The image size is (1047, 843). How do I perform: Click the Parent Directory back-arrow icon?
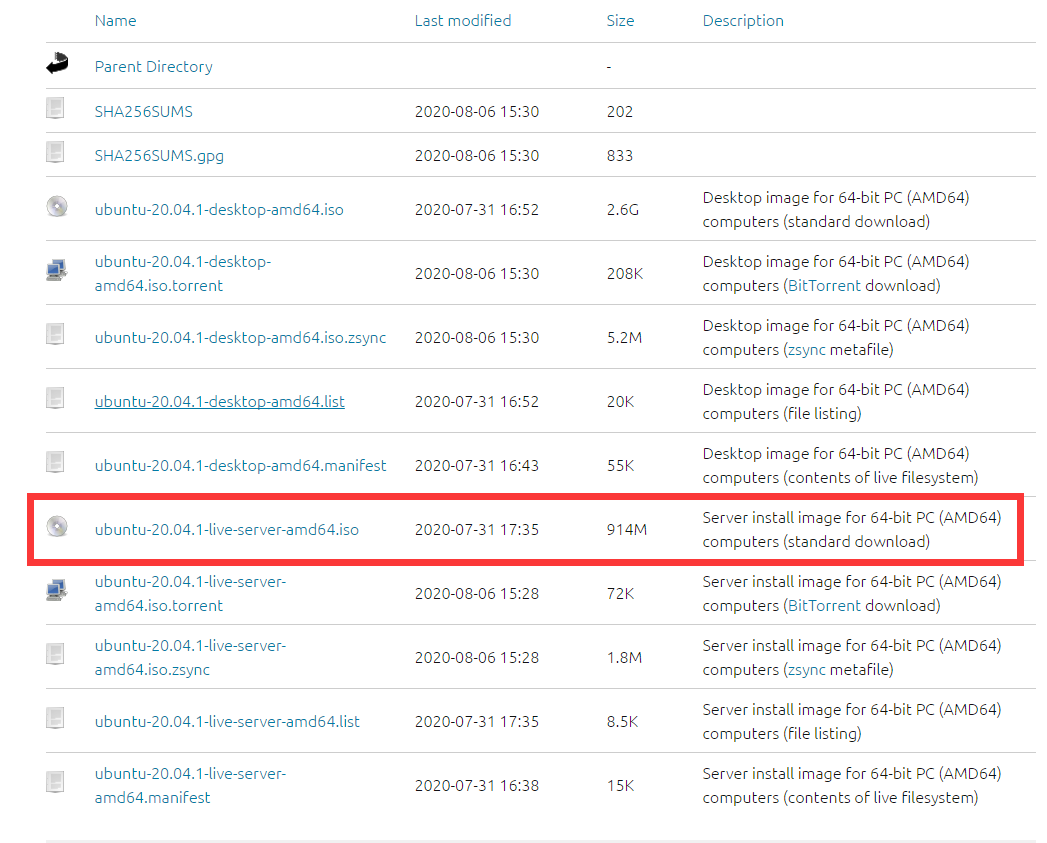tap(57, 63)
